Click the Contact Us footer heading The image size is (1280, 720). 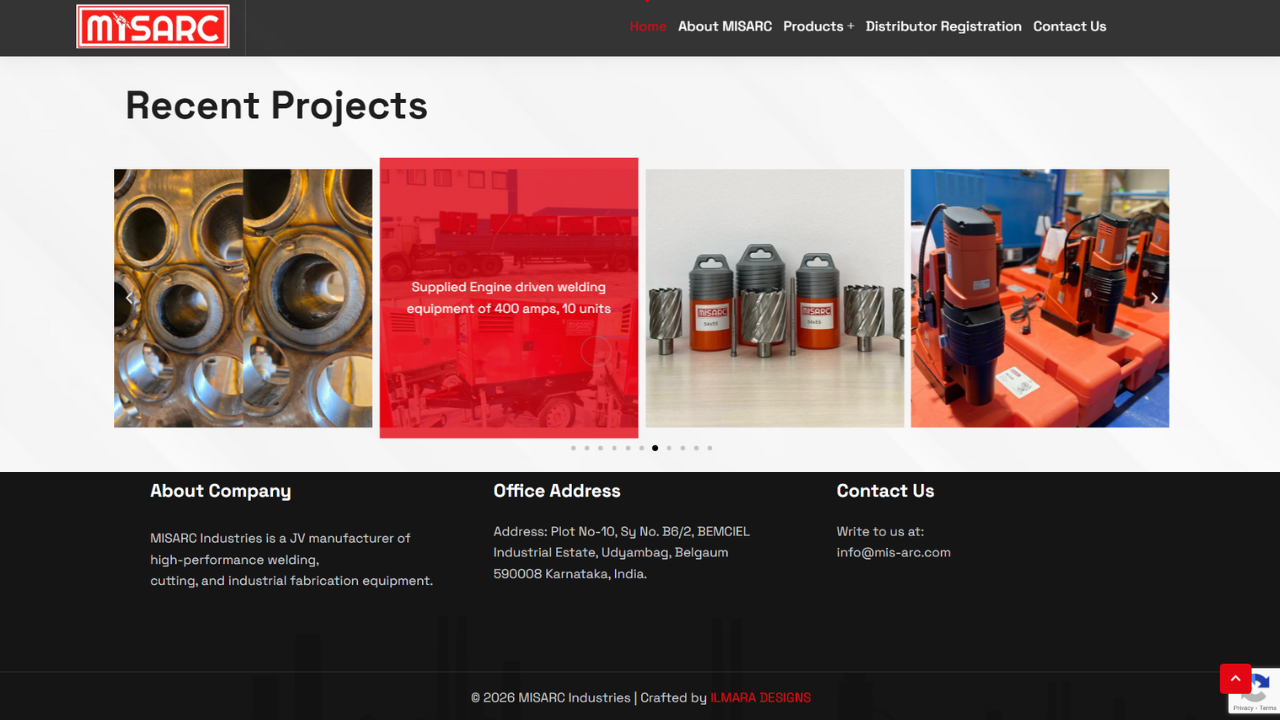(x=886, y=491)
